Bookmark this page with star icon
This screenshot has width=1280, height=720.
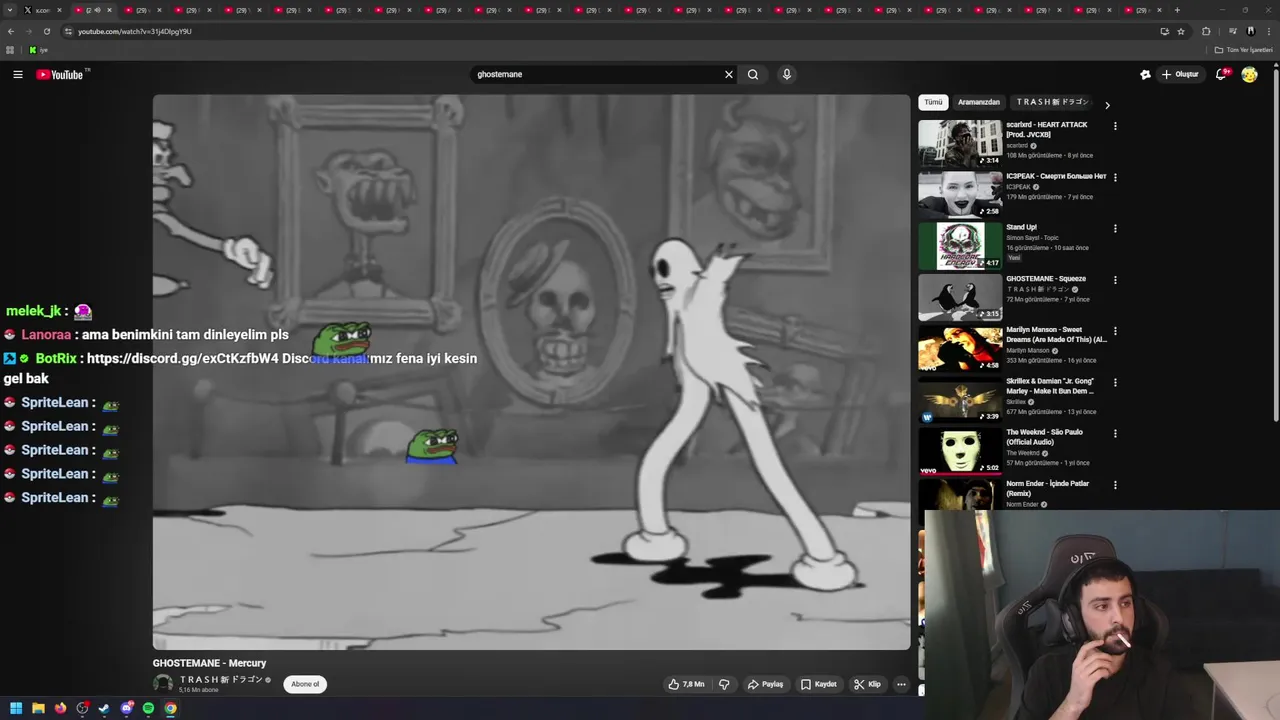1181,31
